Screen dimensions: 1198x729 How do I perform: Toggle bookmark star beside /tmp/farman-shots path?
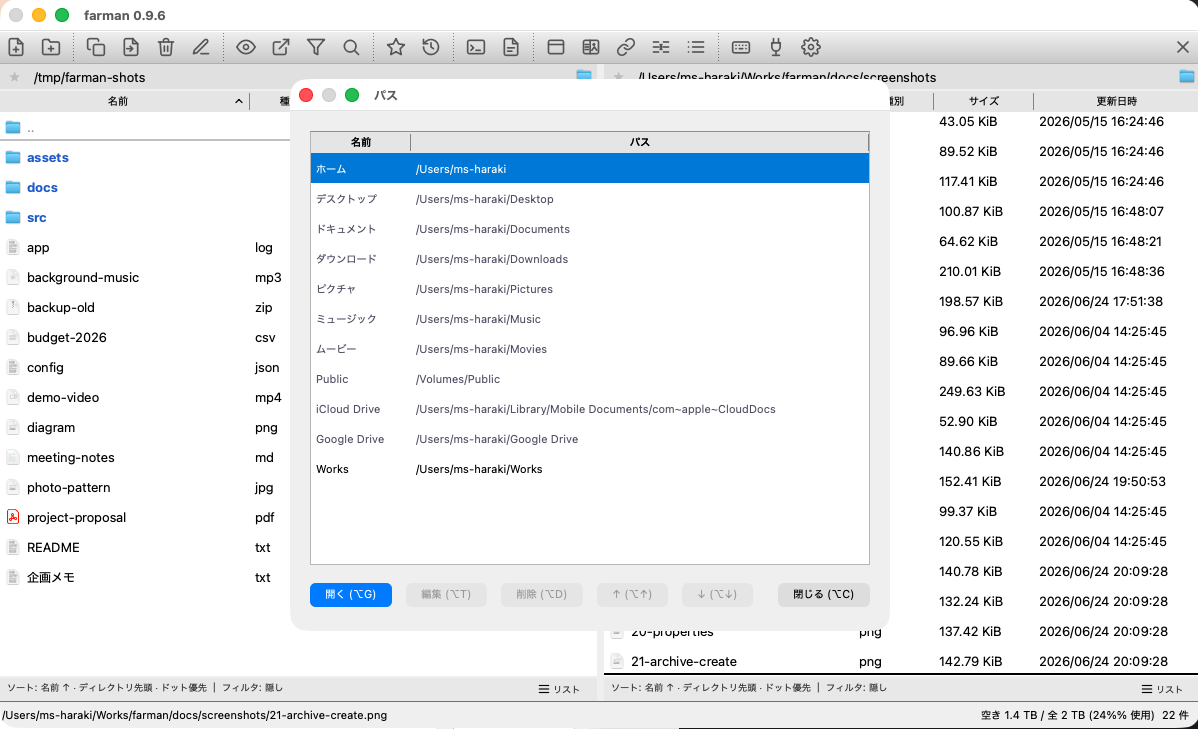click(15, 77)
